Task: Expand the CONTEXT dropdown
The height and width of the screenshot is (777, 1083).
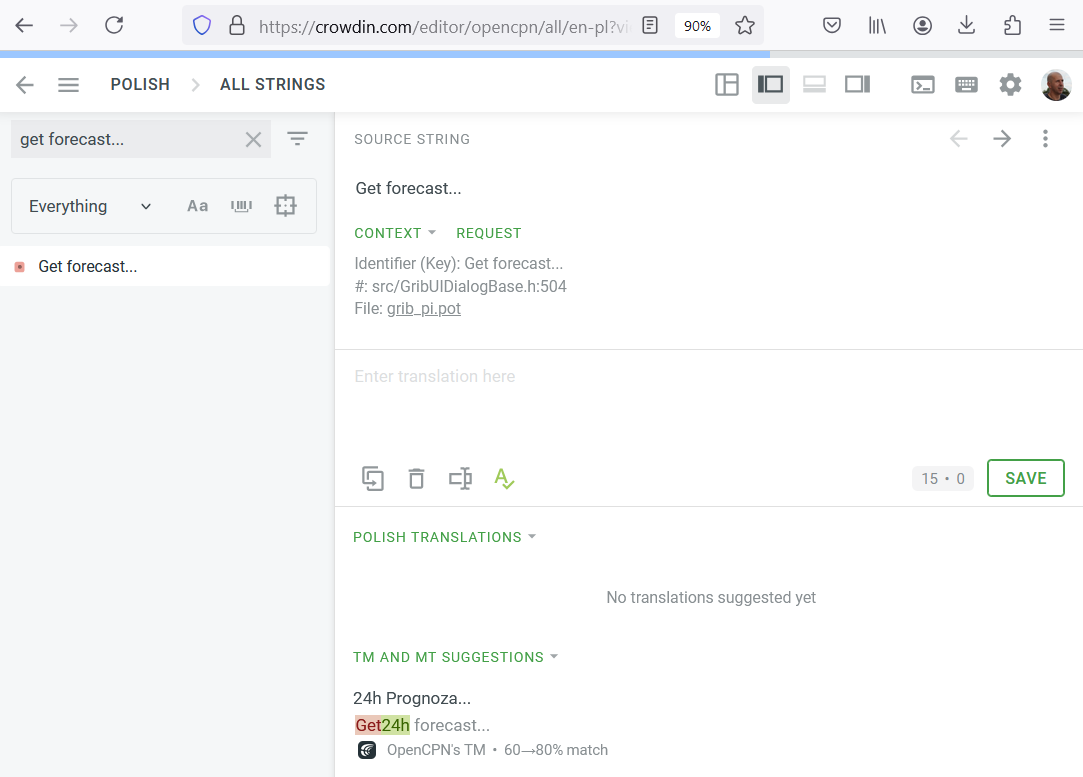Action: (395, 233)
